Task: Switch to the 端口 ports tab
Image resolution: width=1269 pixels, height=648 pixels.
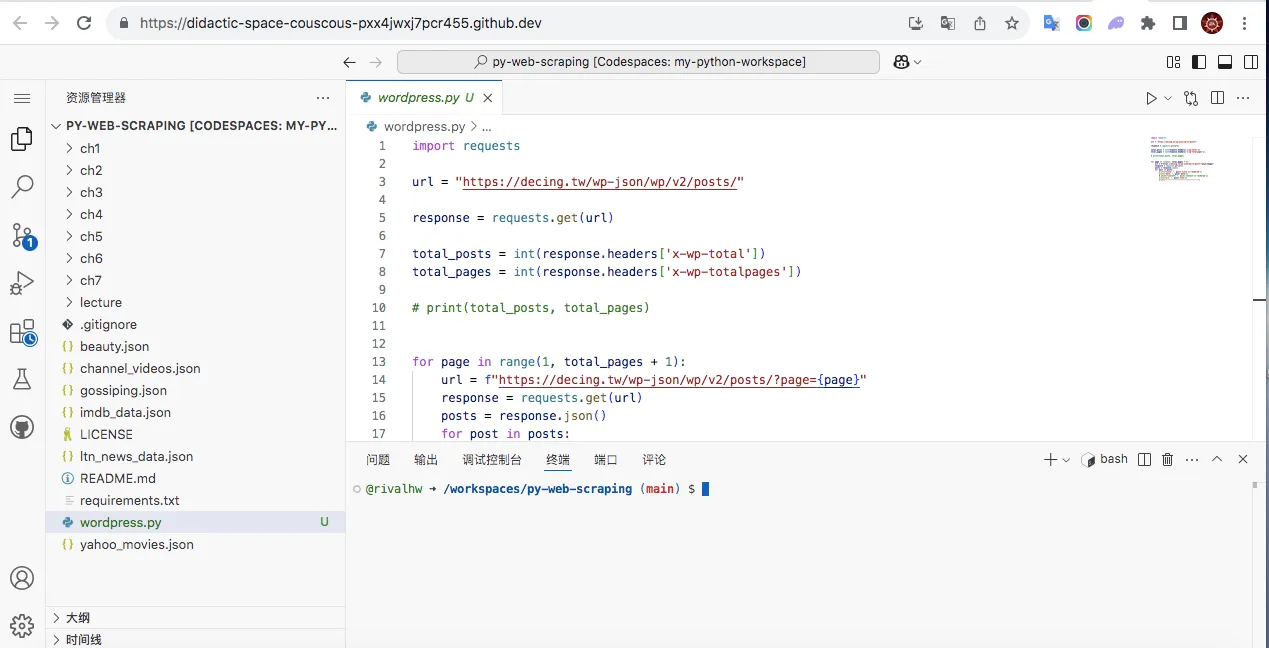Action: click(x=606, y=460)
